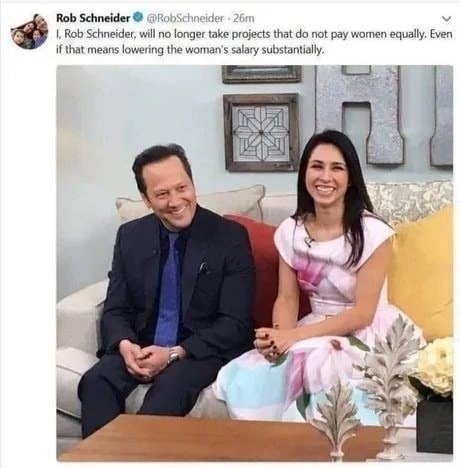Open the Rob Schneider display name link
Image resolution: width=460 pixels, height=468 pixels.
pyautogui.click(x=93, y=18)
